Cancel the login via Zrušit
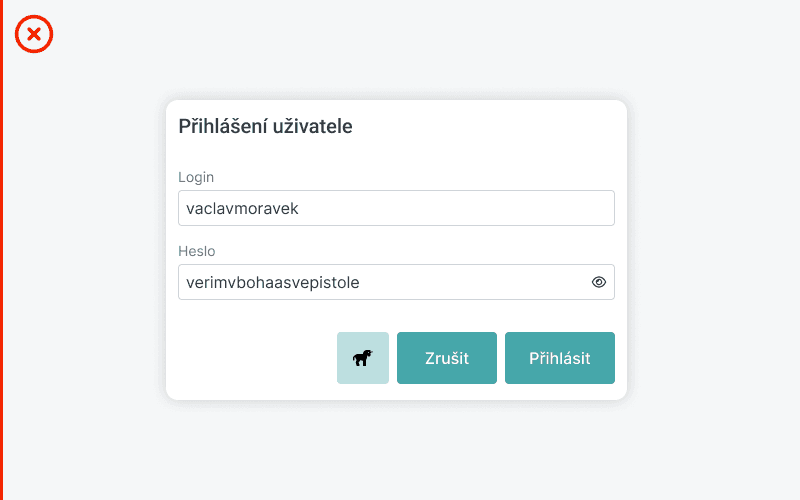Viewport: 800px width, 500px height. click(446, 358)
